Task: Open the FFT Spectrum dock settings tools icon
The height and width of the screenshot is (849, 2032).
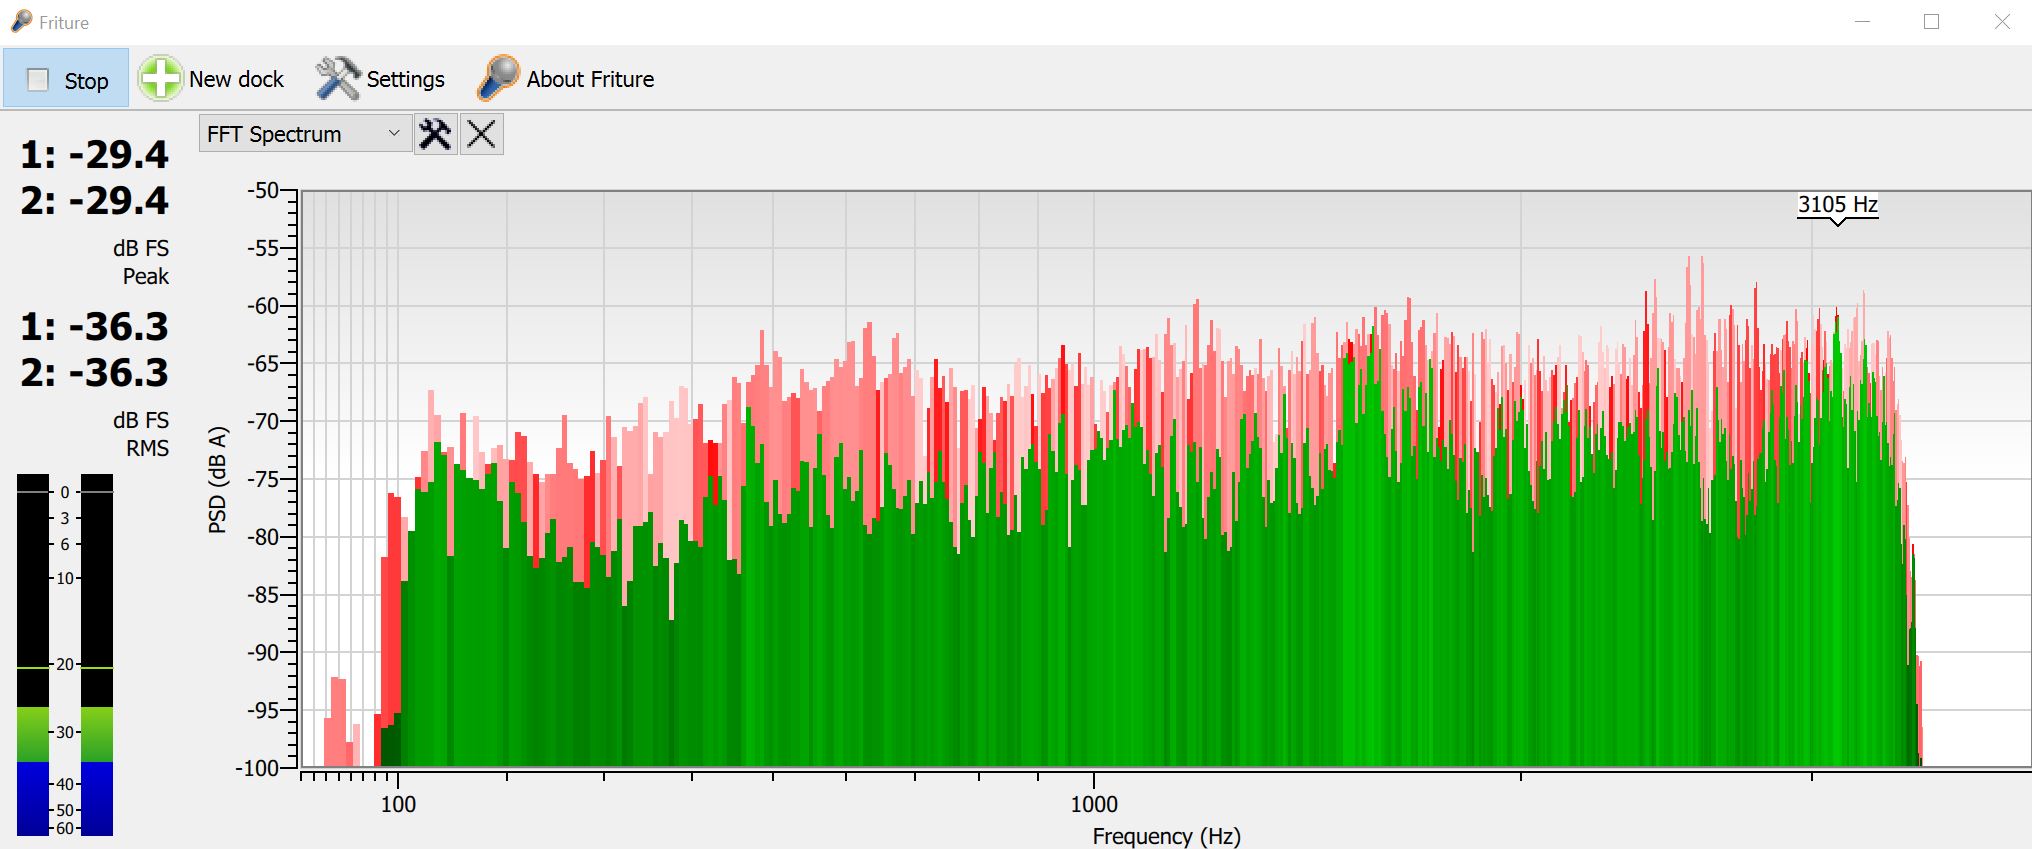Action: [x=435, y=134]
